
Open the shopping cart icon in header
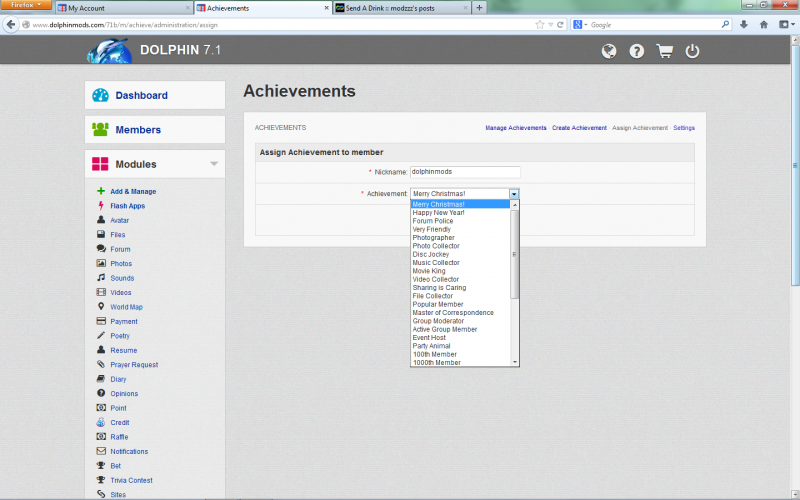[x=664, y=51]
